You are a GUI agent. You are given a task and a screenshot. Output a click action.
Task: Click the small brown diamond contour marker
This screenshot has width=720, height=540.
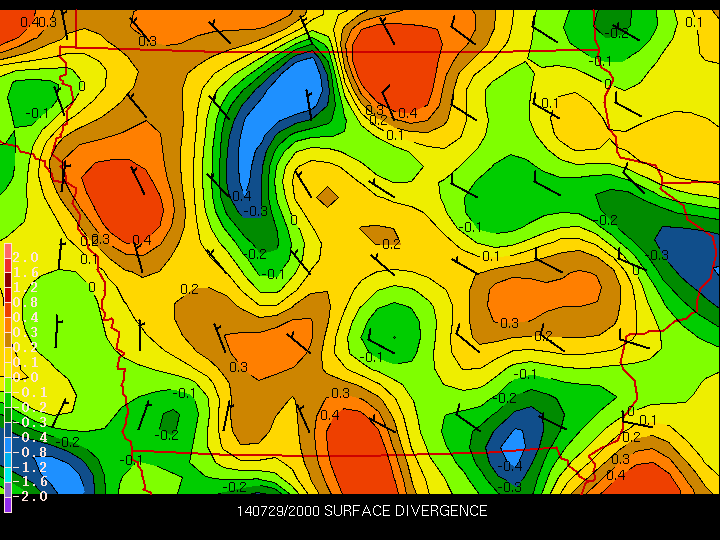327,196
